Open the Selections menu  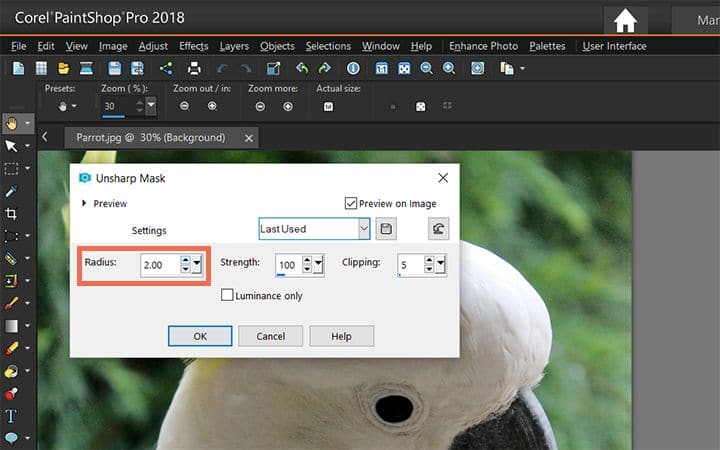point(328,46)
